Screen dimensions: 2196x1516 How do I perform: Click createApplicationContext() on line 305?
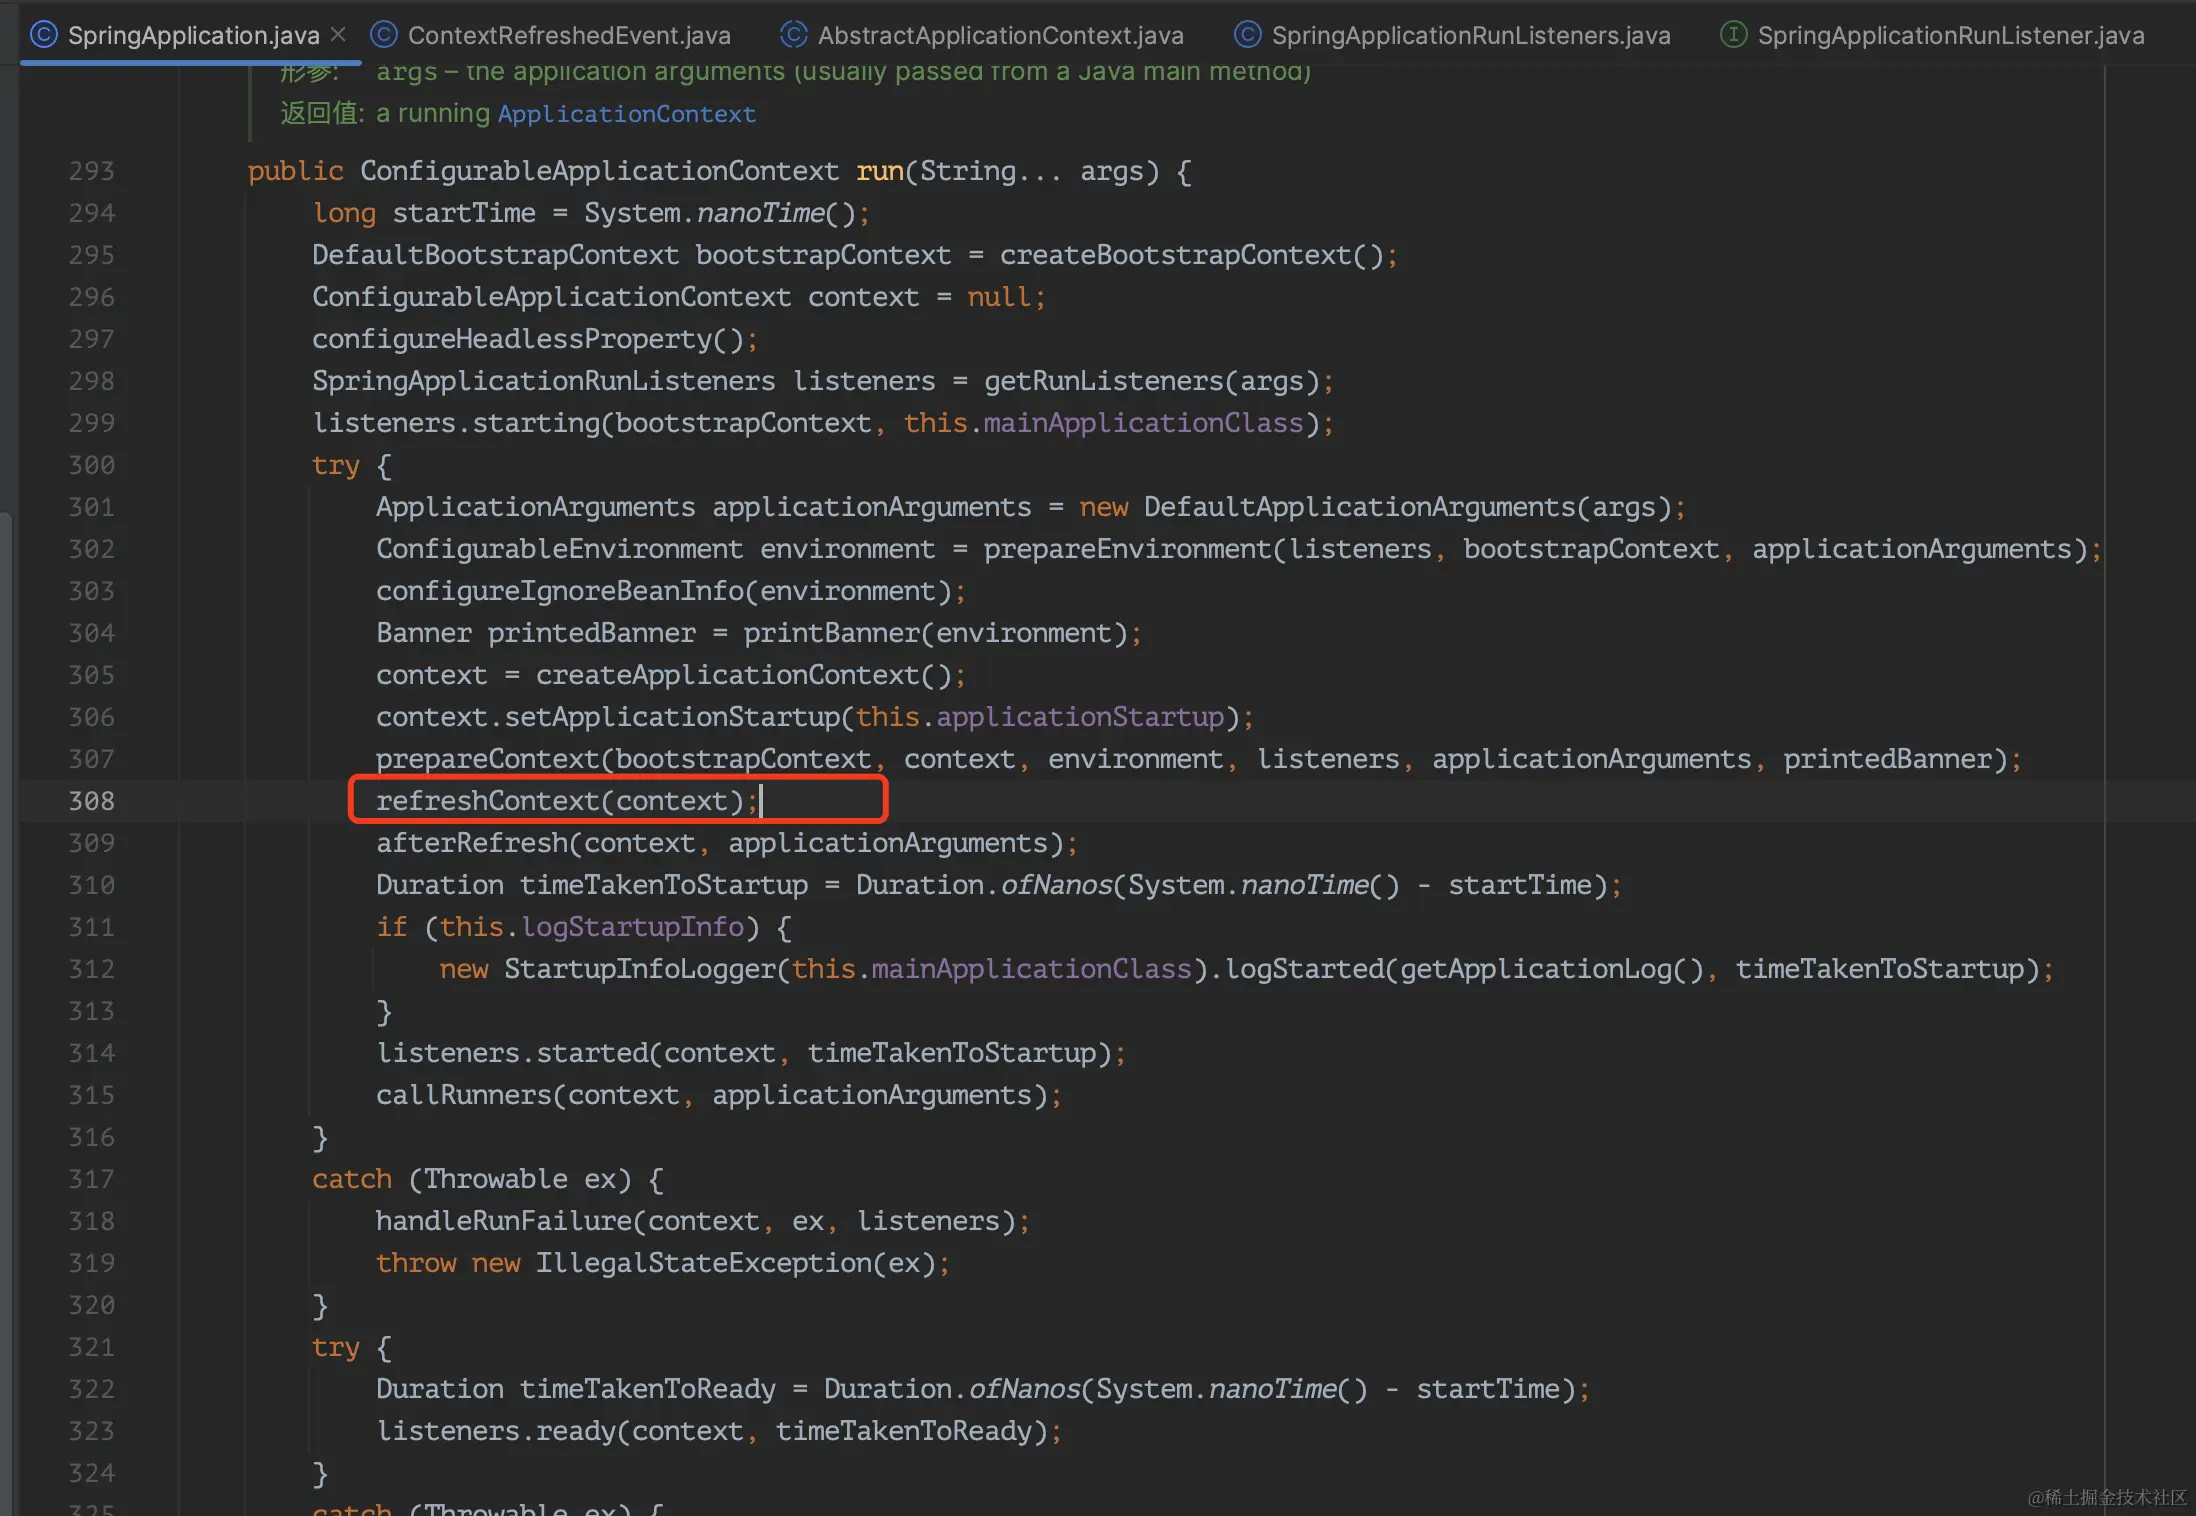pos(744,675)
